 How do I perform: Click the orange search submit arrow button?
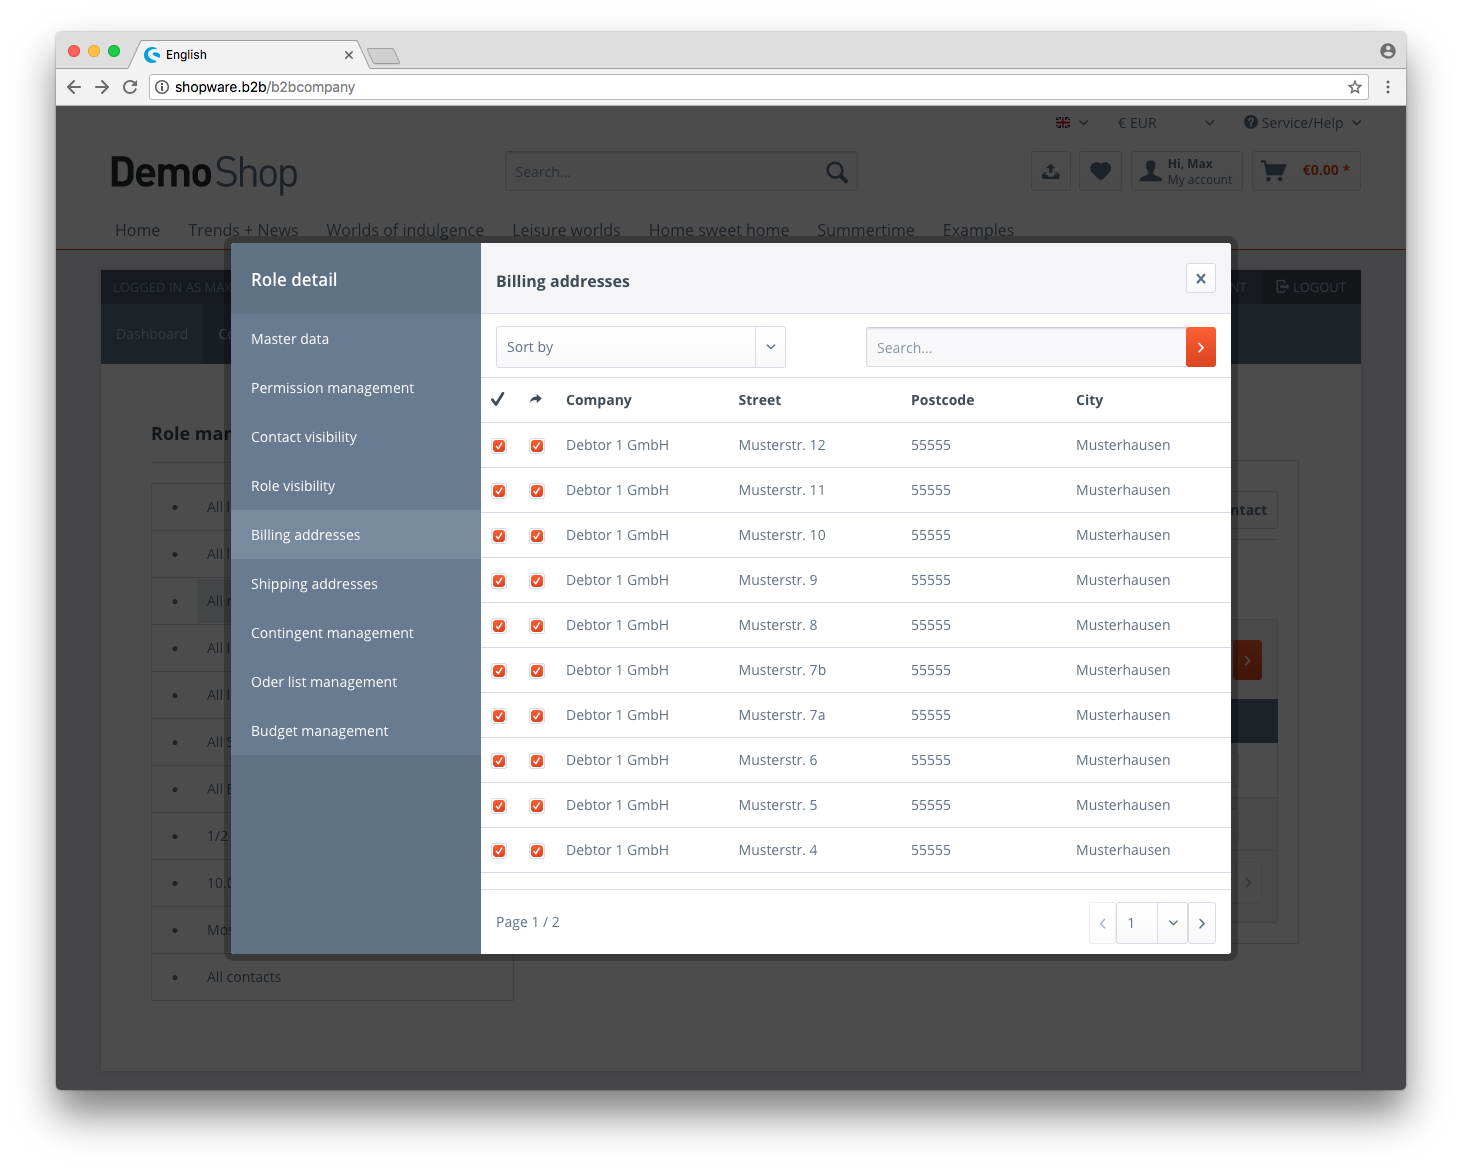point(1200,347)
